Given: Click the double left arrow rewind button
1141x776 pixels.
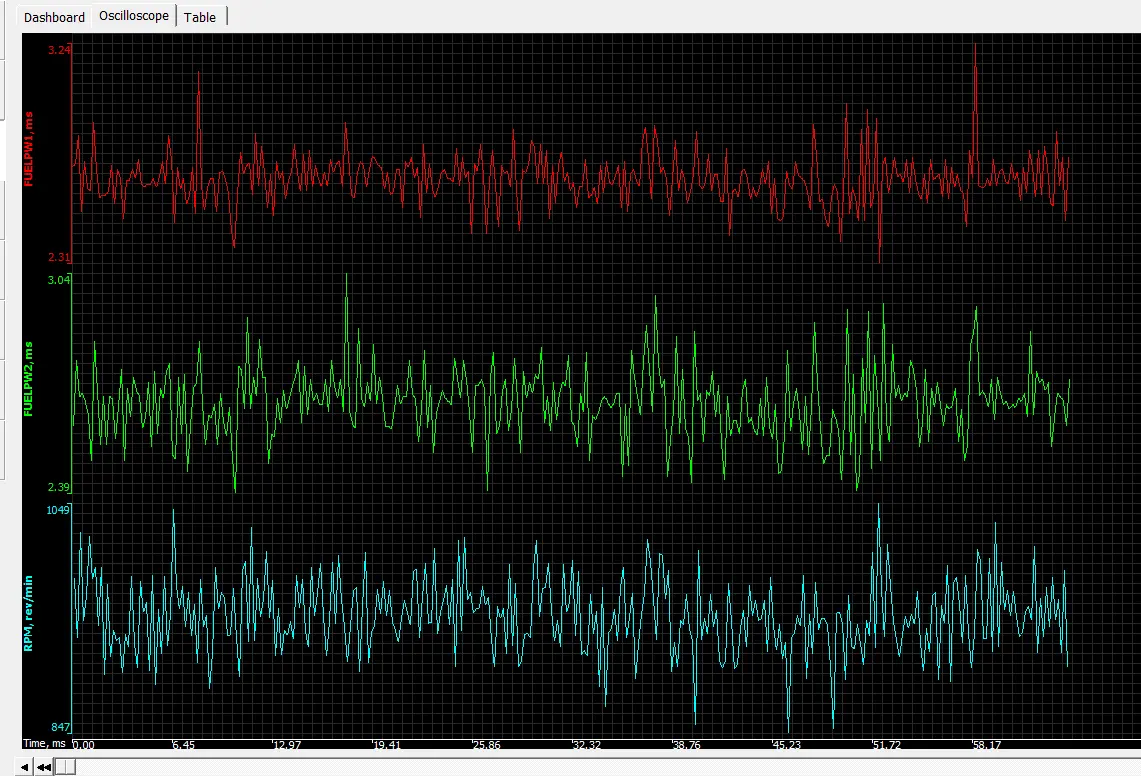Looking at the screenshot, I should 44,767.
